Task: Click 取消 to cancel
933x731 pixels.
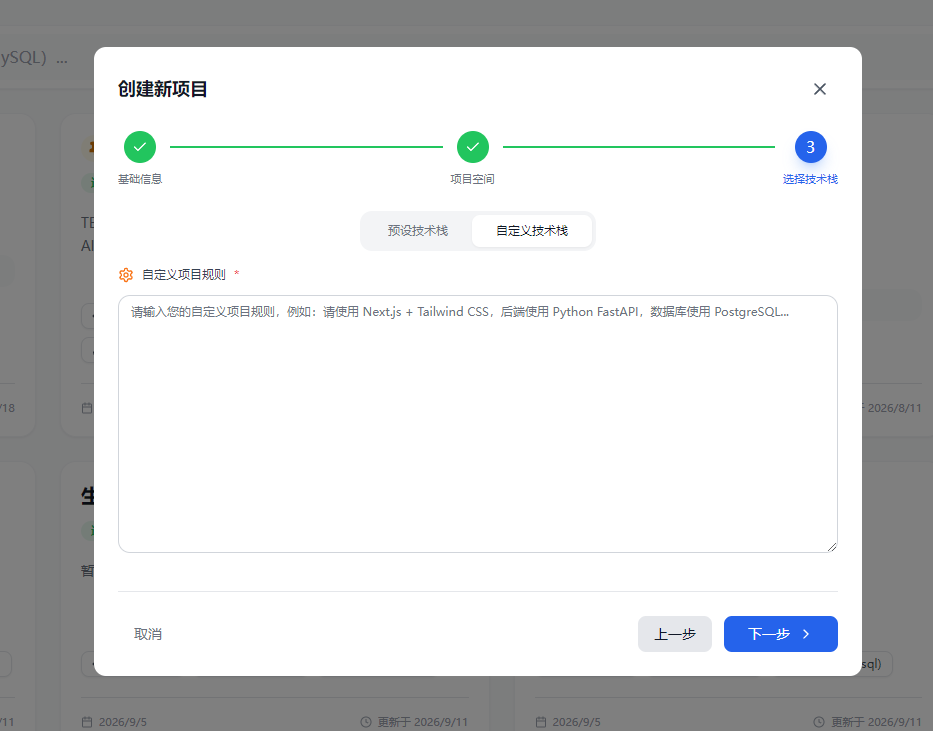Action: click(148, 634)
